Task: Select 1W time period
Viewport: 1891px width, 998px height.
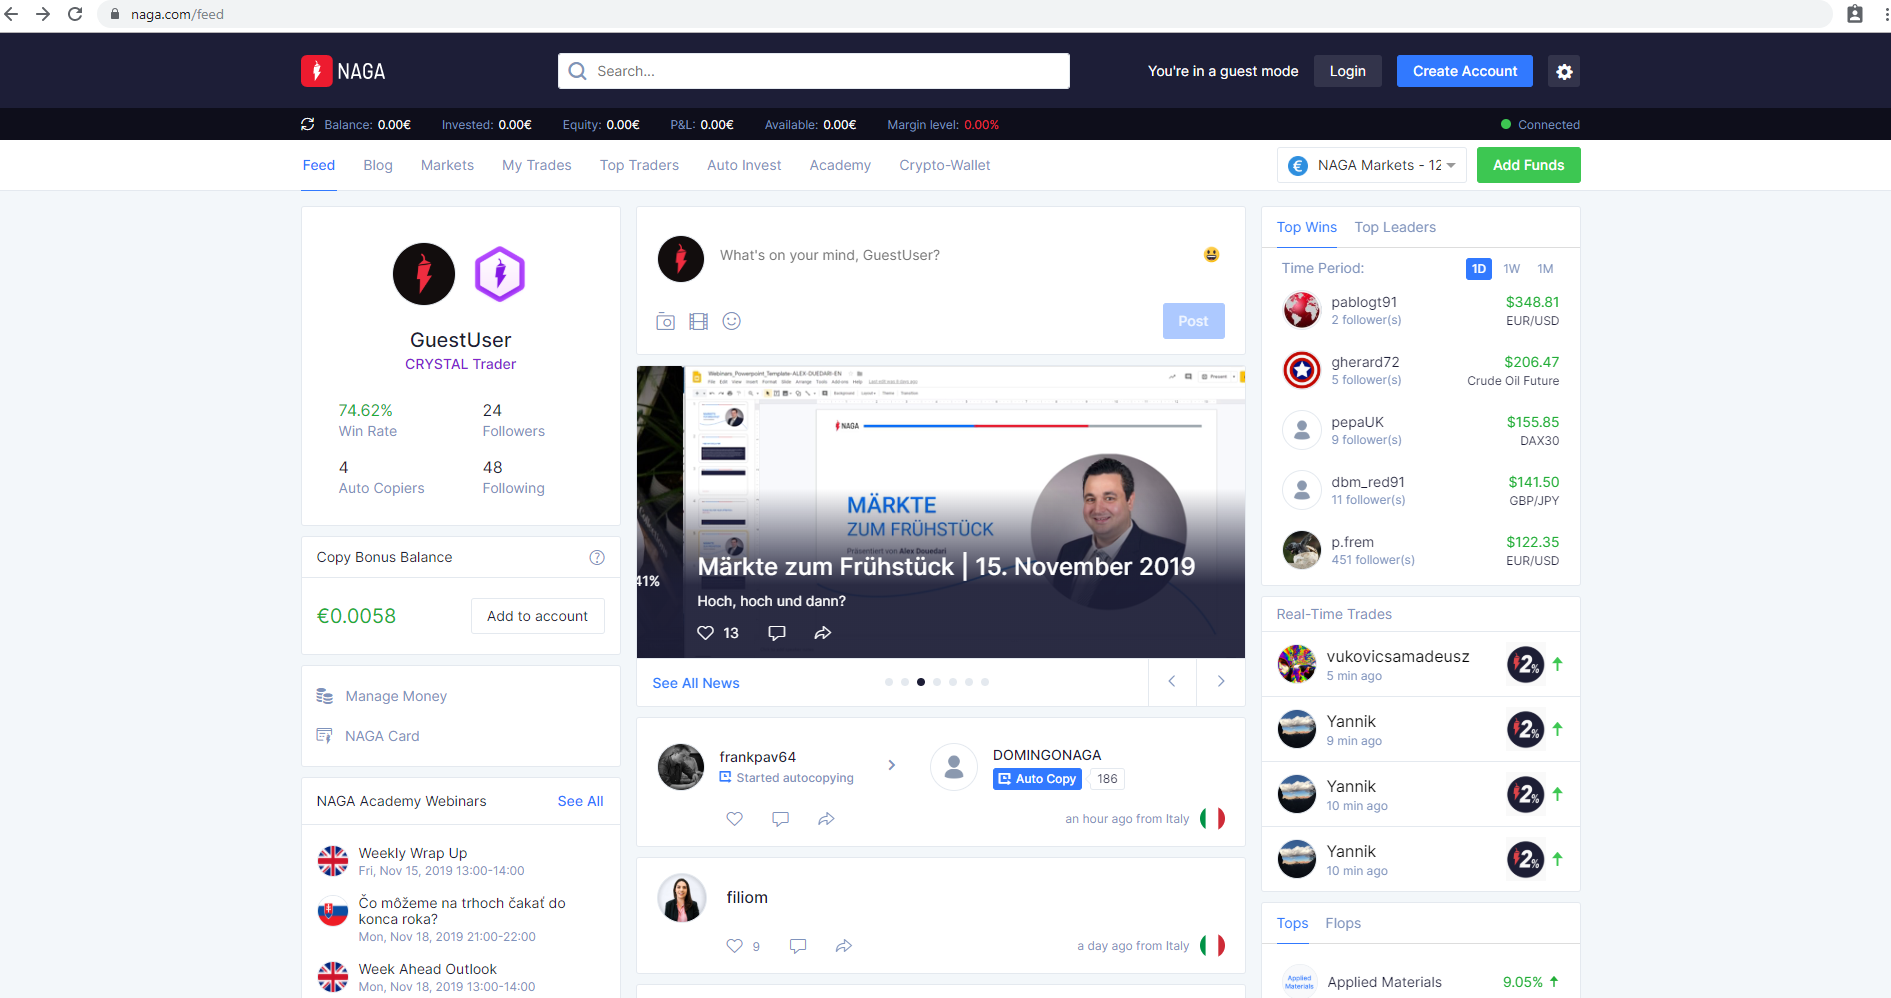Action: (x=1511, y=269)
